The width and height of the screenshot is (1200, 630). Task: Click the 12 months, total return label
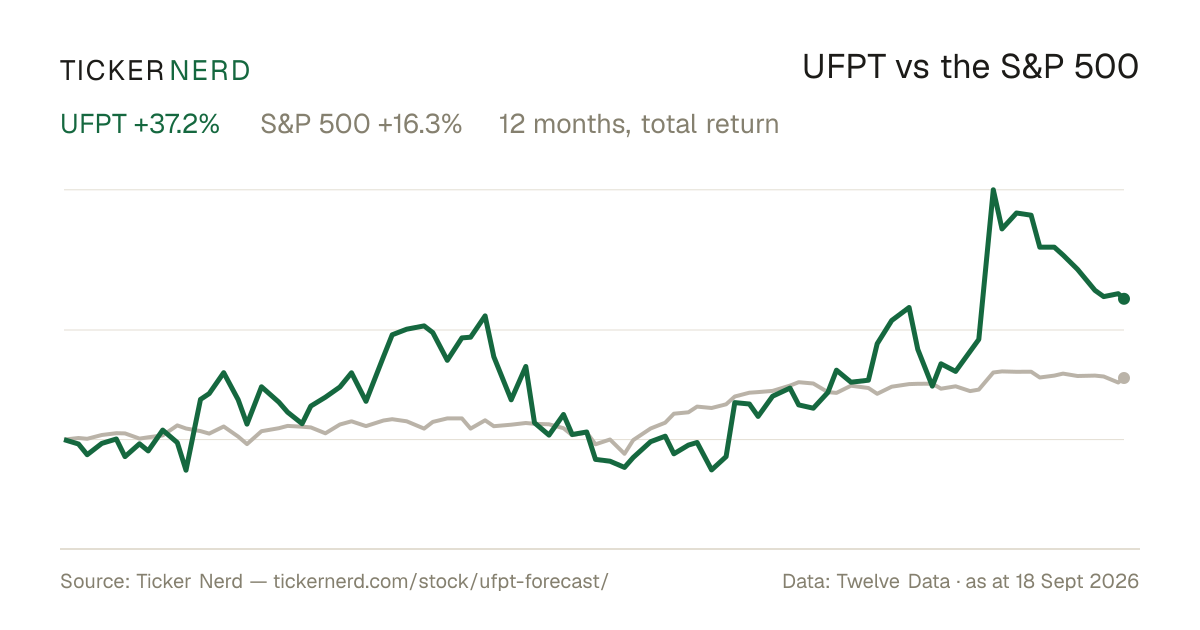tap(638, 124)
